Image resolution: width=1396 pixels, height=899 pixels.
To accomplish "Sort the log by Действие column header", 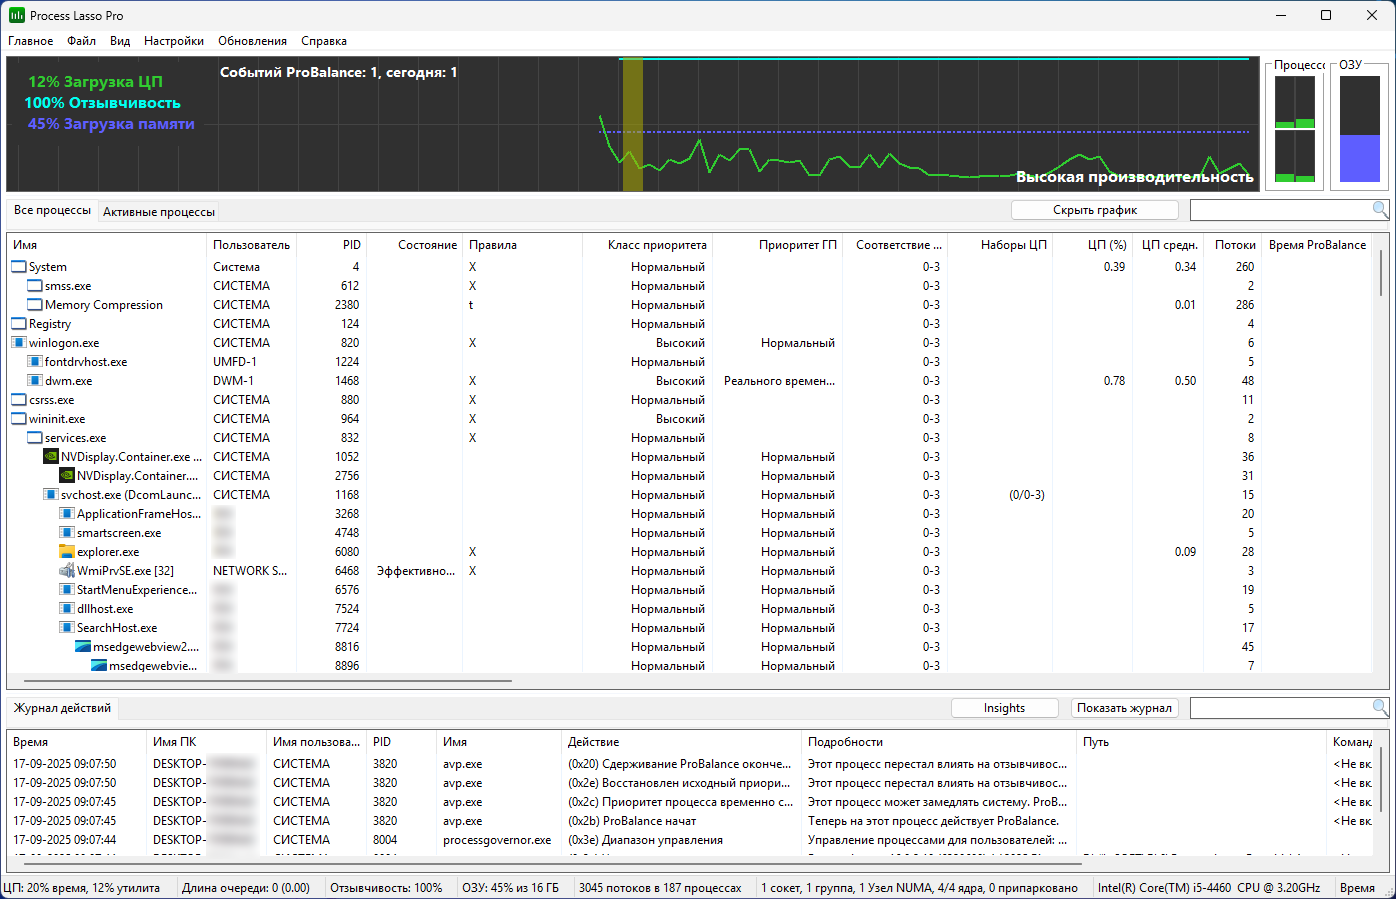I will click(x=682, y=742).
